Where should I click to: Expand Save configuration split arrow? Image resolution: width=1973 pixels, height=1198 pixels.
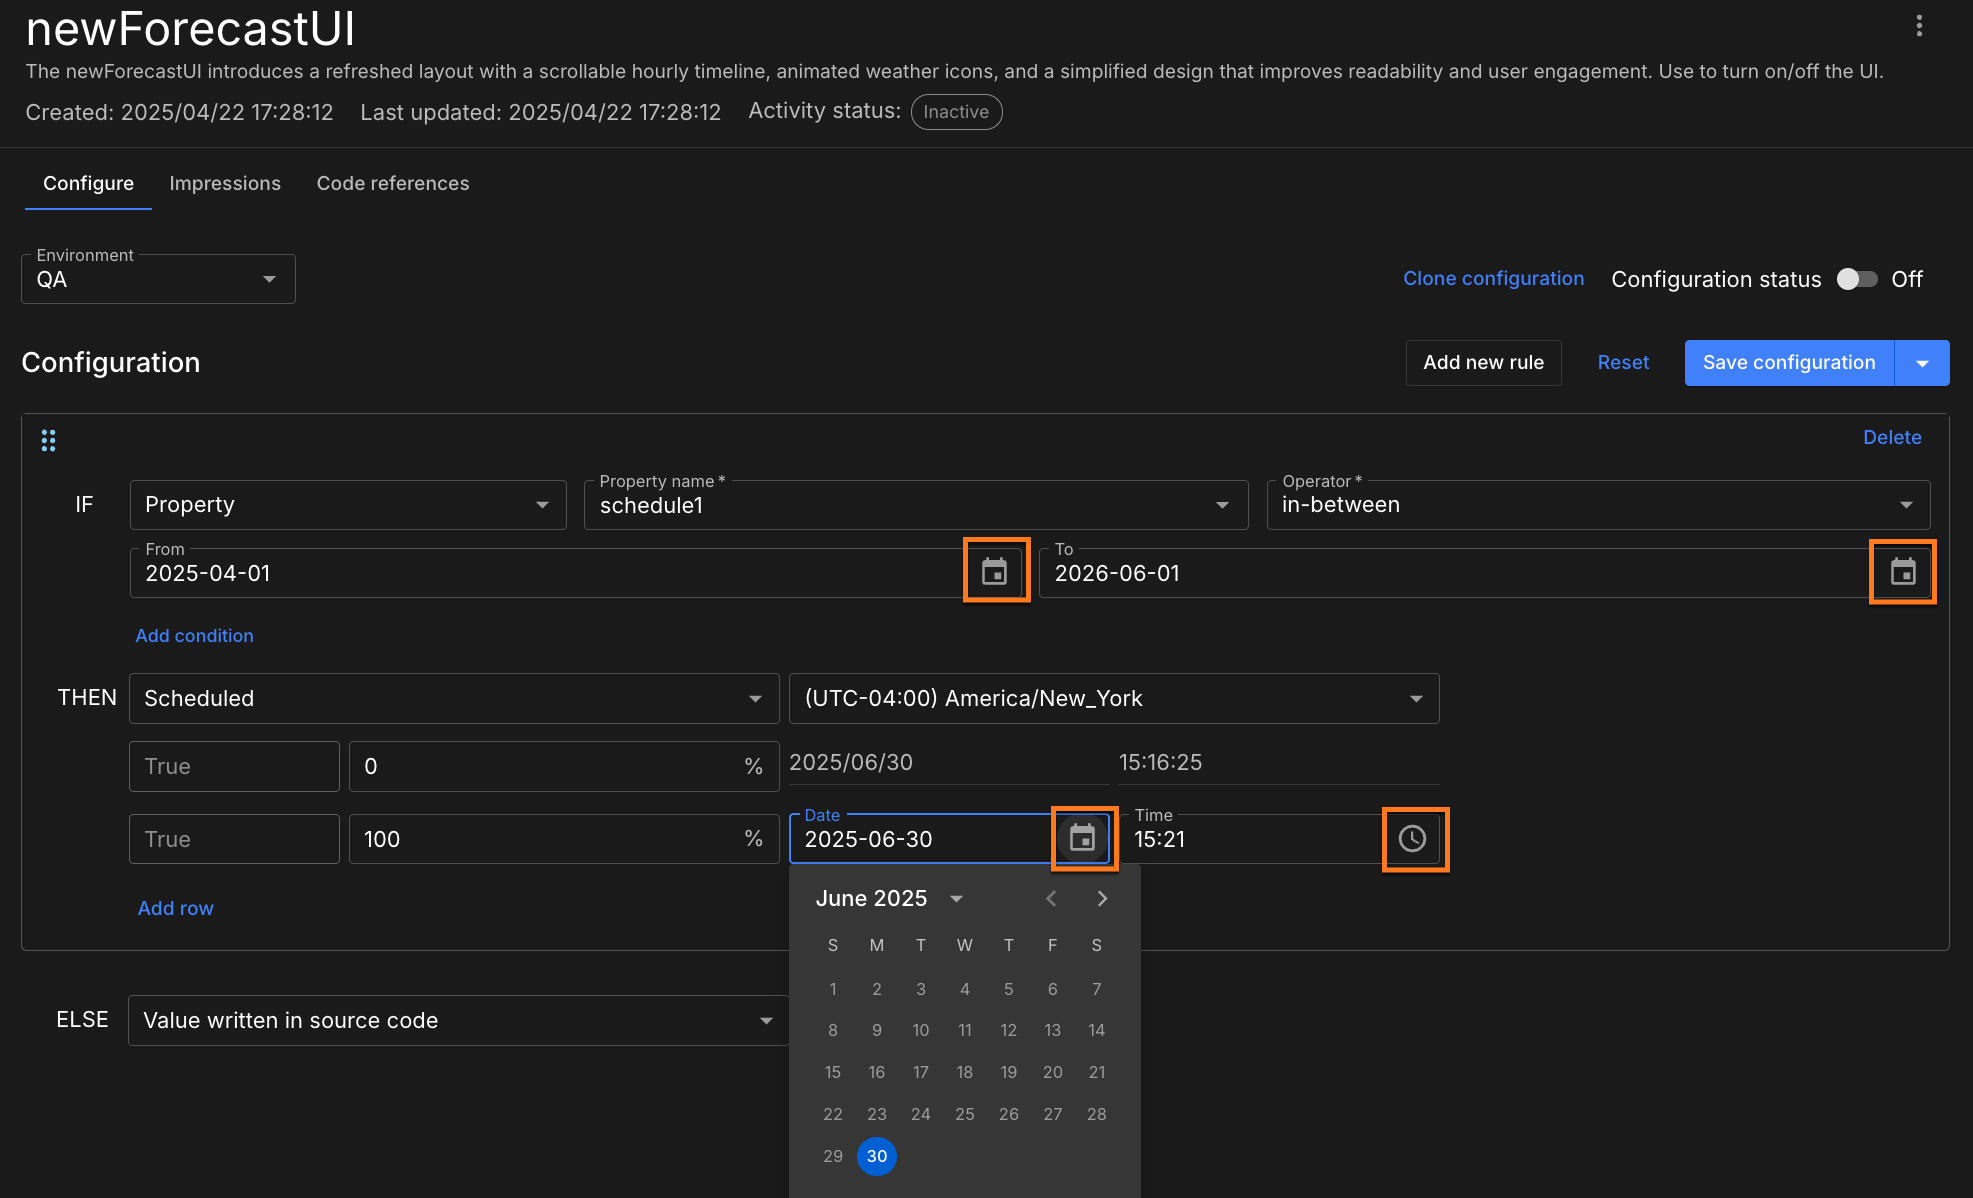[x=1922, y=363]
